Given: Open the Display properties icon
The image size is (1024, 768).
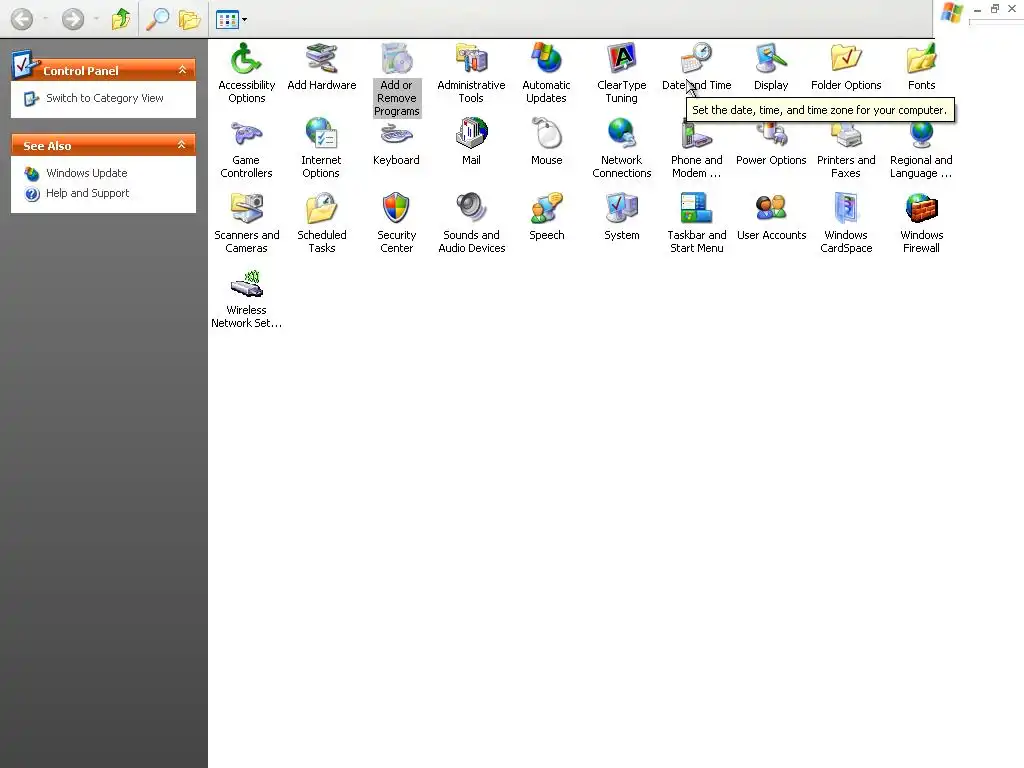Looking at the screenshot, I should click(x=771, y=67).
